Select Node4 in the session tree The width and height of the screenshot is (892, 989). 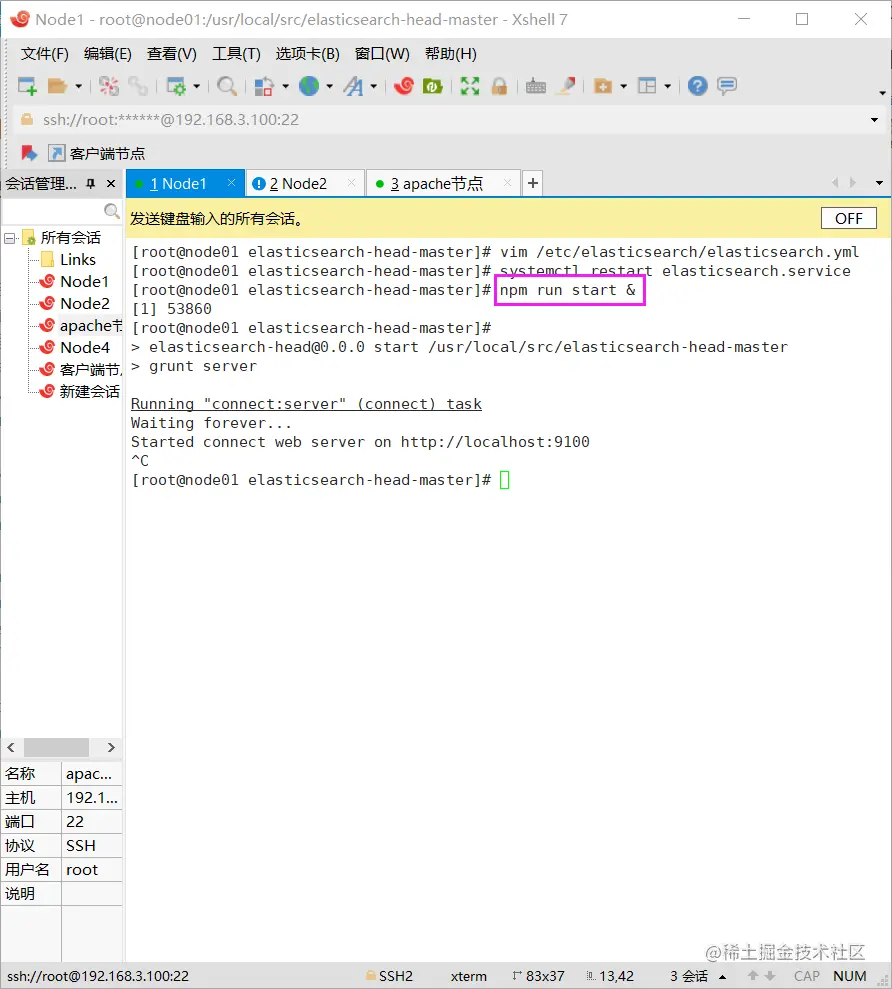tap(74, 348)
